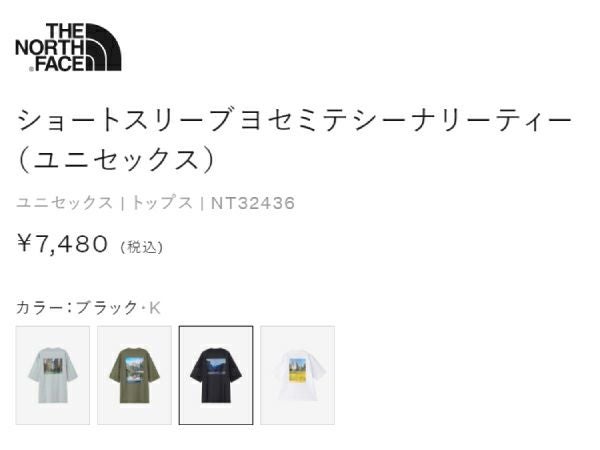The height and width of the screenshot is (450, 600).
Task: Click the ¥7,480 price text
Action: click(x=62, y=244)
